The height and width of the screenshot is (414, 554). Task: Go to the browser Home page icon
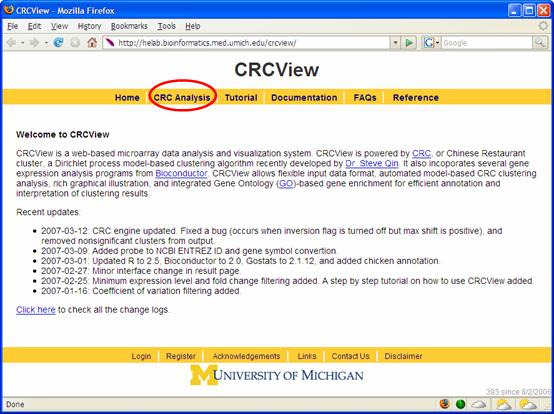[x=92, y=43]
